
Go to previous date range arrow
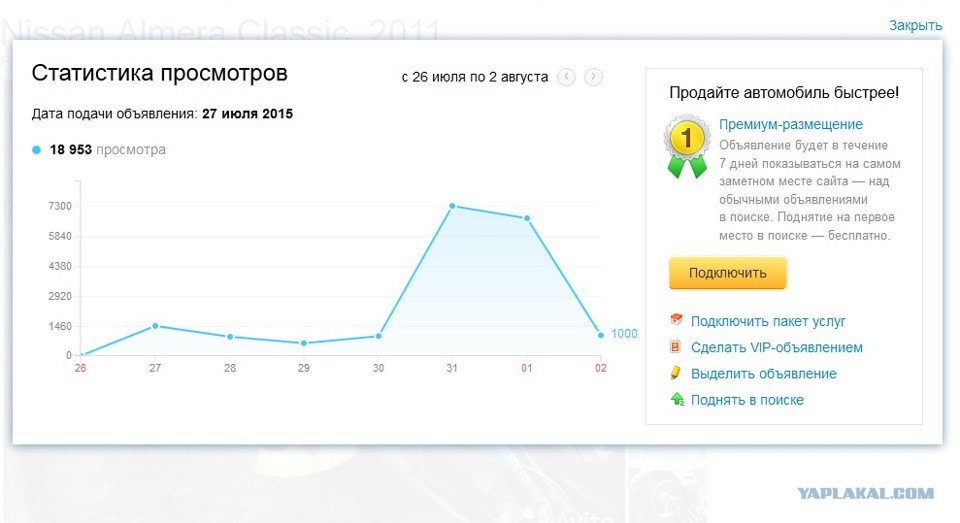[x=566, y=77]
